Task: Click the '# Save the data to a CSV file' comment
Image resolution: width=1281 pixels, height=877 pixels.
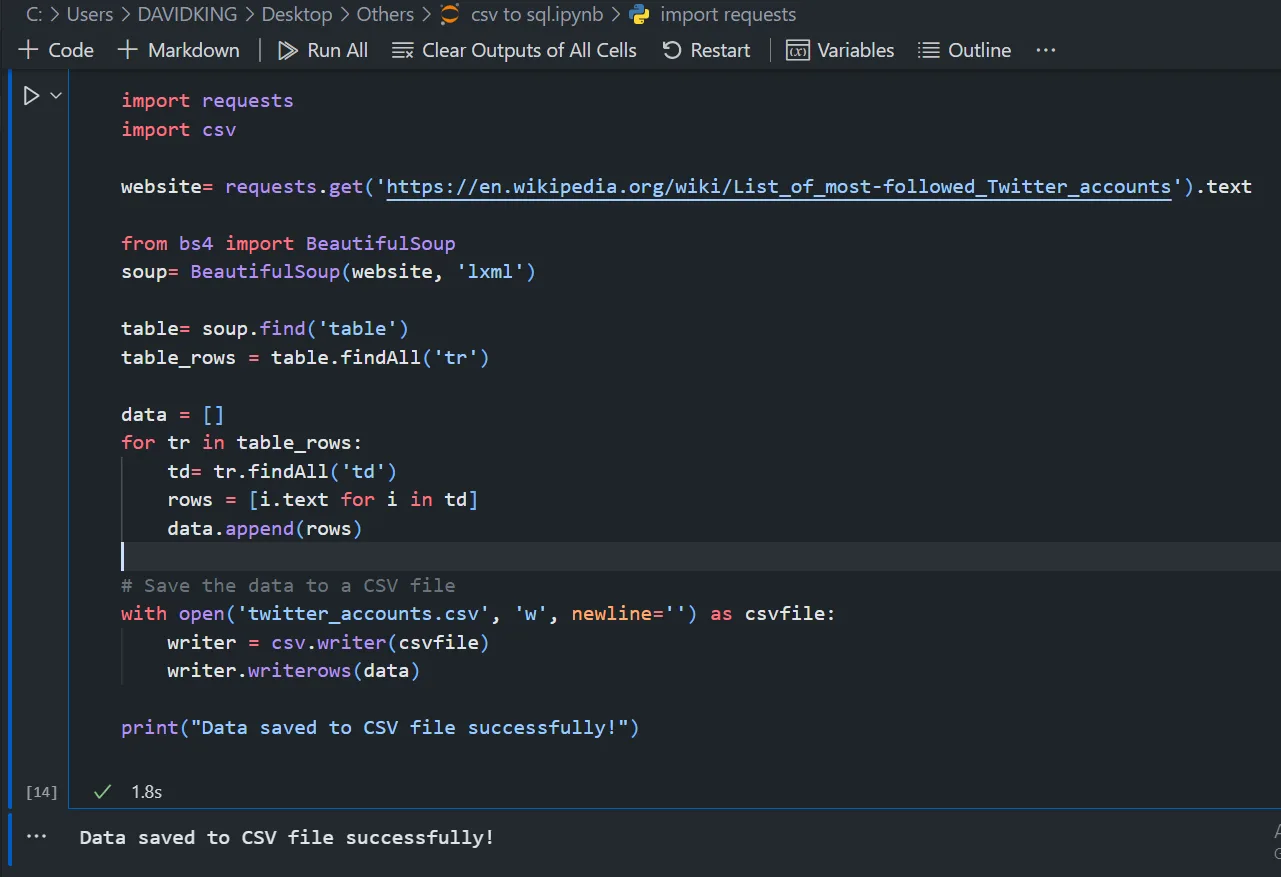Action: [x=288, y=585]
